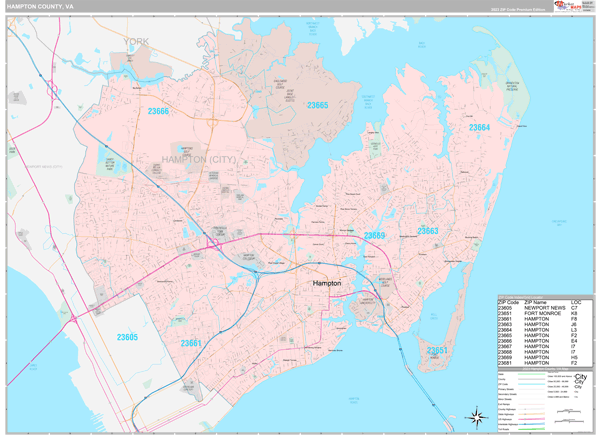
Task: Select the 23664 ZIP label on the map
Action: coord(479,128)
